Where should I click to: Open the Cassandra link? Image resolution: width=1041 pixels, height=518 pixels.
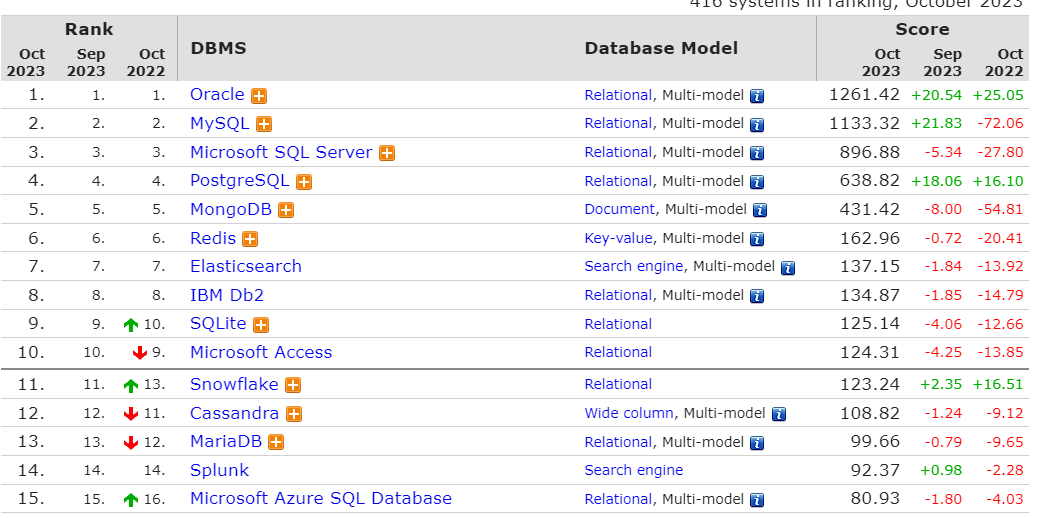(x=234, y=413)
